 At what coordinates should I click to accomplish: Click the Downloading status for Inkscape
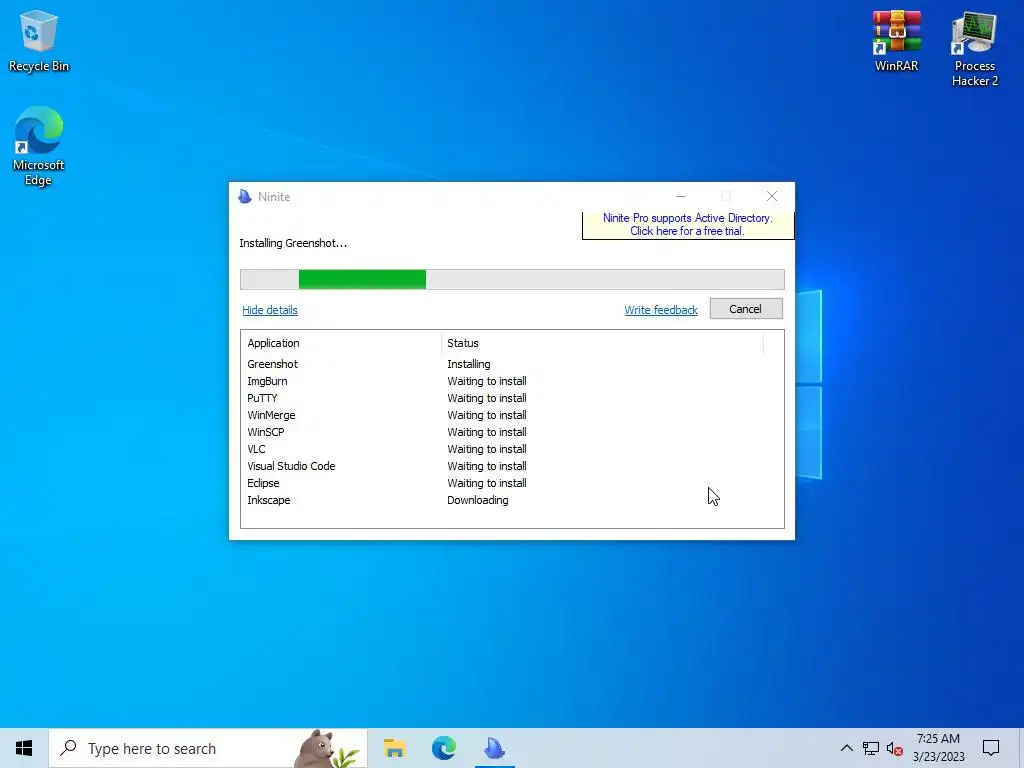[x=477, y=500]
